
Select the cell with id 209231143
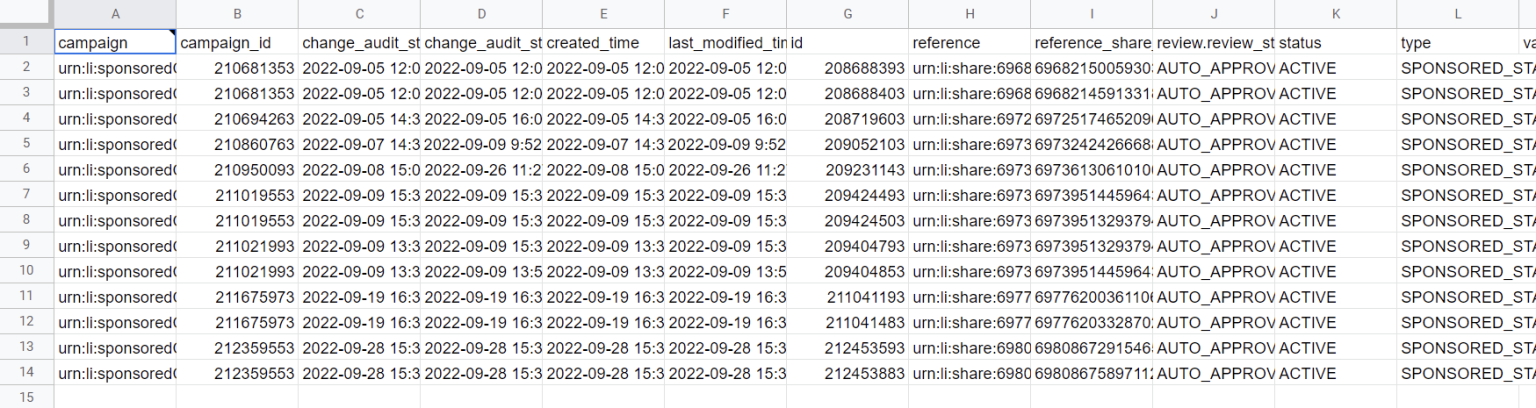click(864, 170)
